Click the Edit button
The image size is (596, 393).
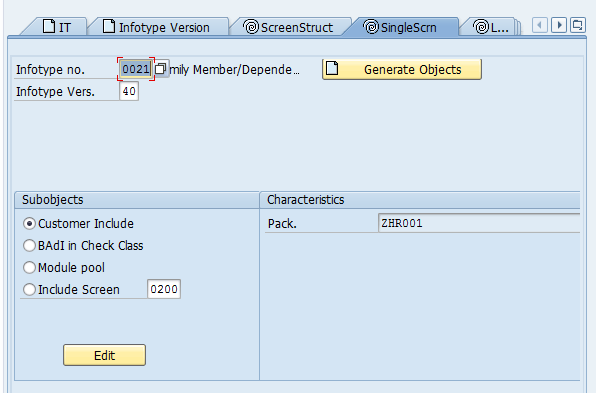point(105,355)
